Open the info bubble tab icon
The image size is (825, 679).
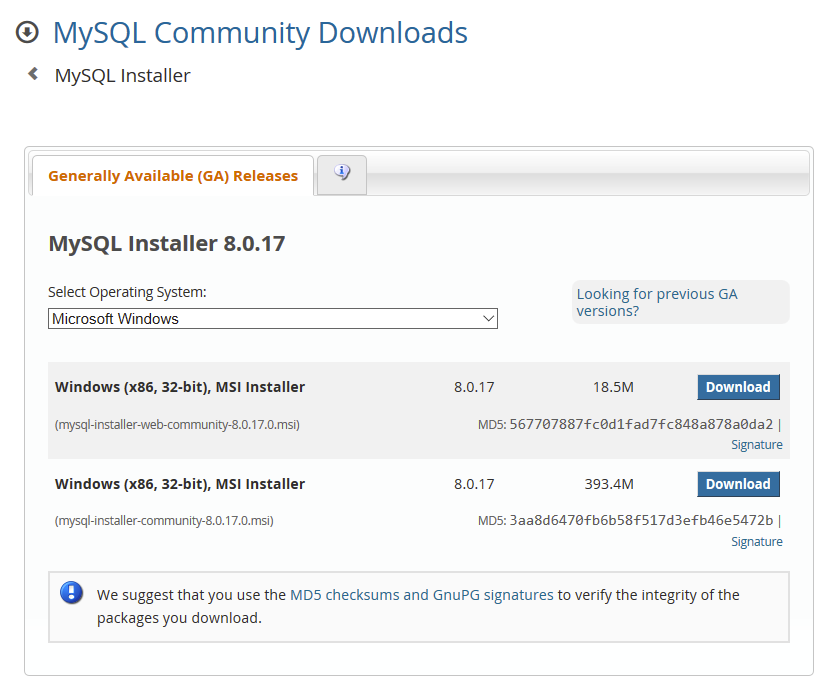tap(342, 173)
